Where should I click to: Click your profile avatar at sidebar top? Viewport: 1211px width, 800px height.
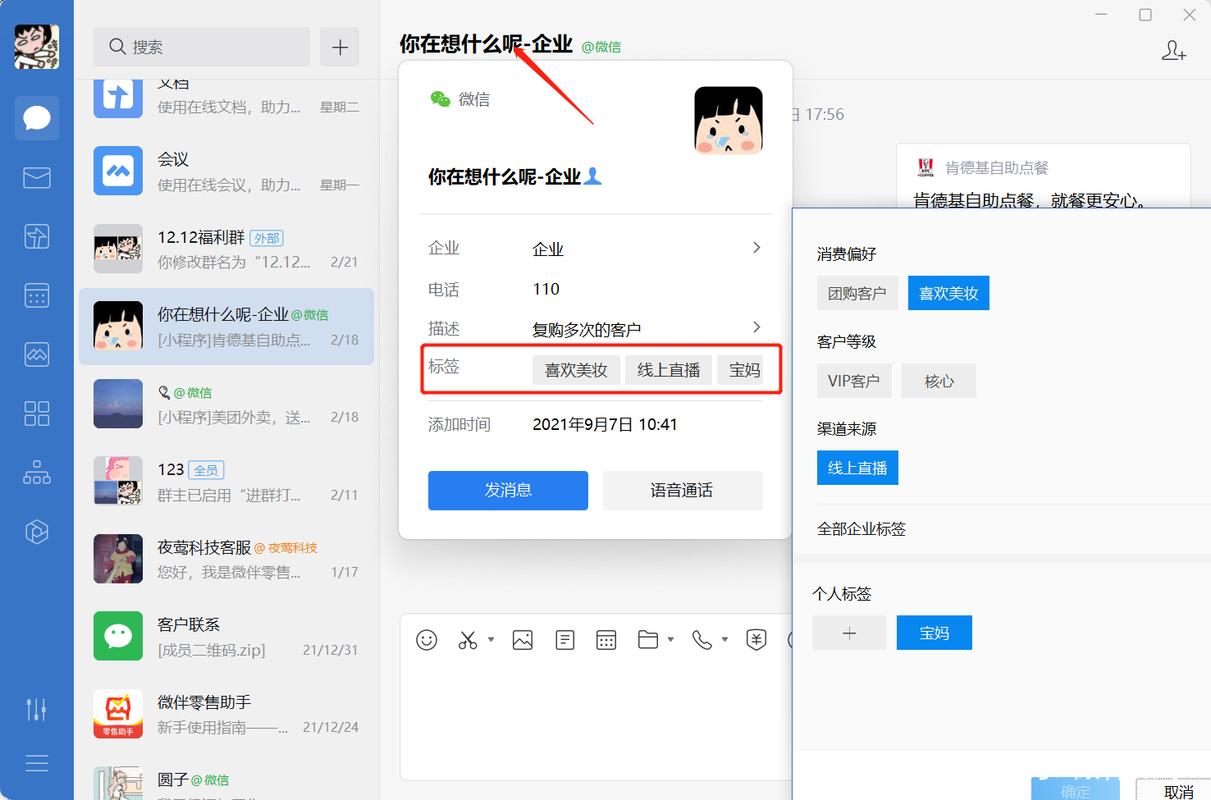pyautogui.click(x=37, y=47)
